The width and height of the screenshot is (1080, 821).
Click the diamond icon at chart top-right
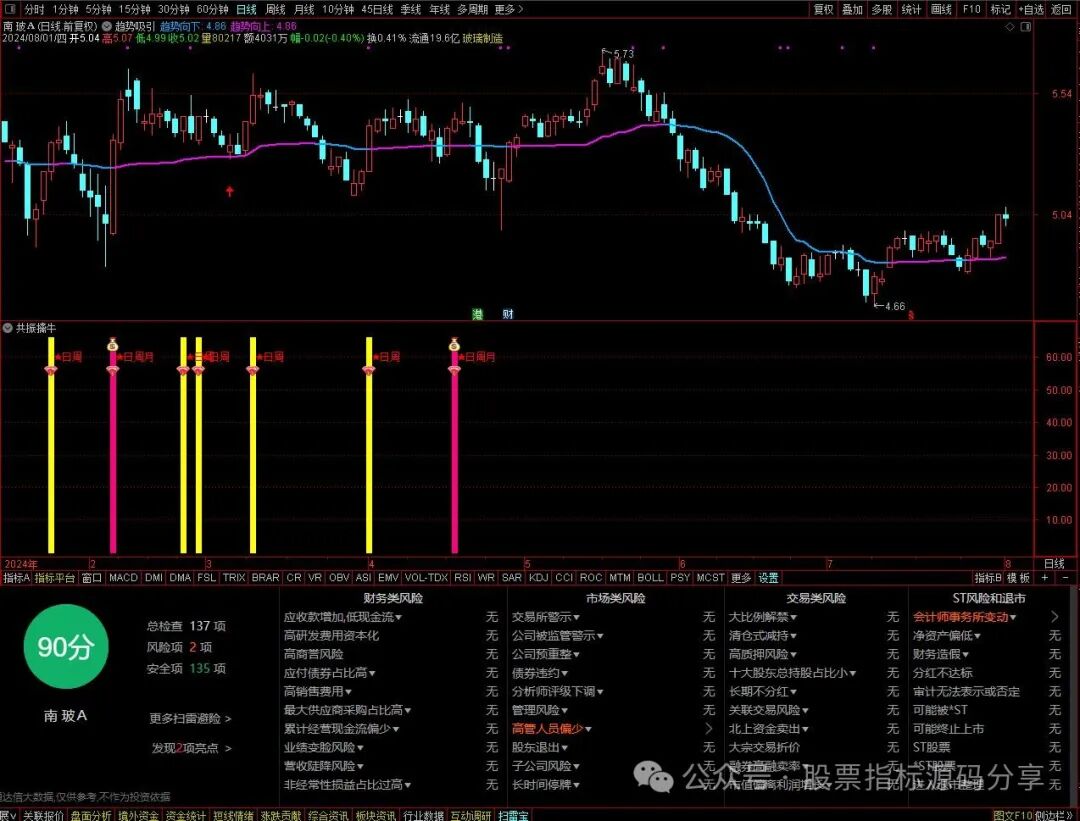tap(1010, 27)
